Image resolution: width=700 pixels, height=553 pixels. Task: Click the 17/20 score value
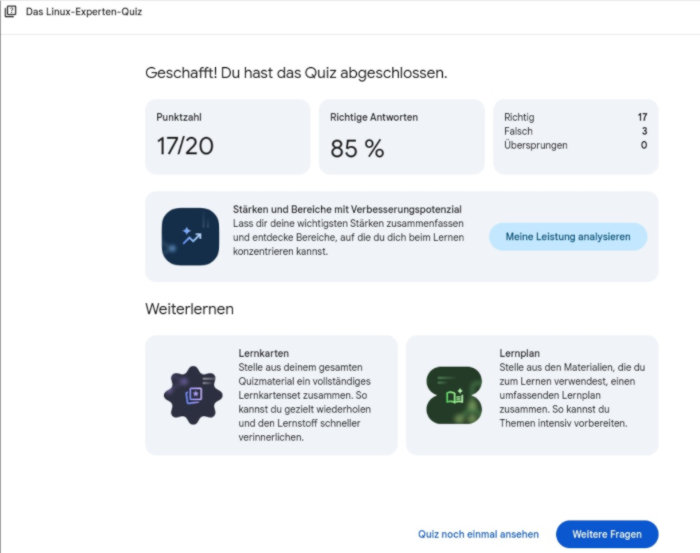pos(185,147)
